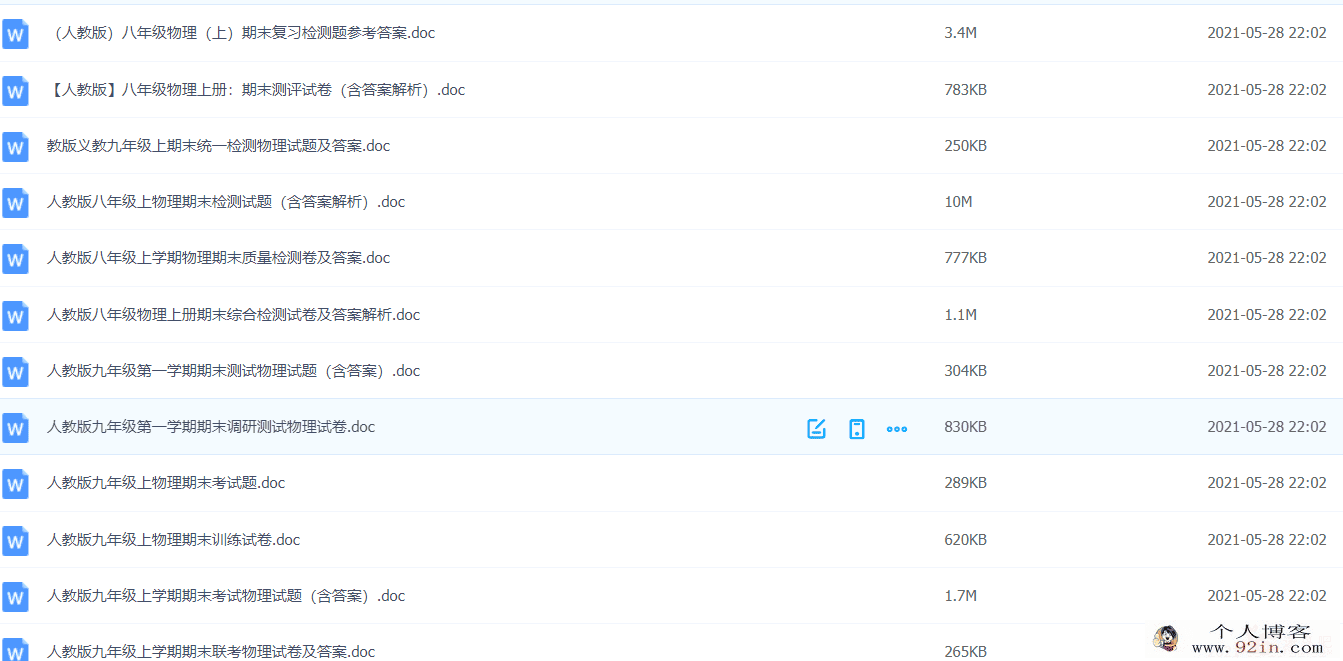Click Word icon for 期末调研测试物理试卷.doc
Screen dimensions: 1343x661
click(15, 427)
